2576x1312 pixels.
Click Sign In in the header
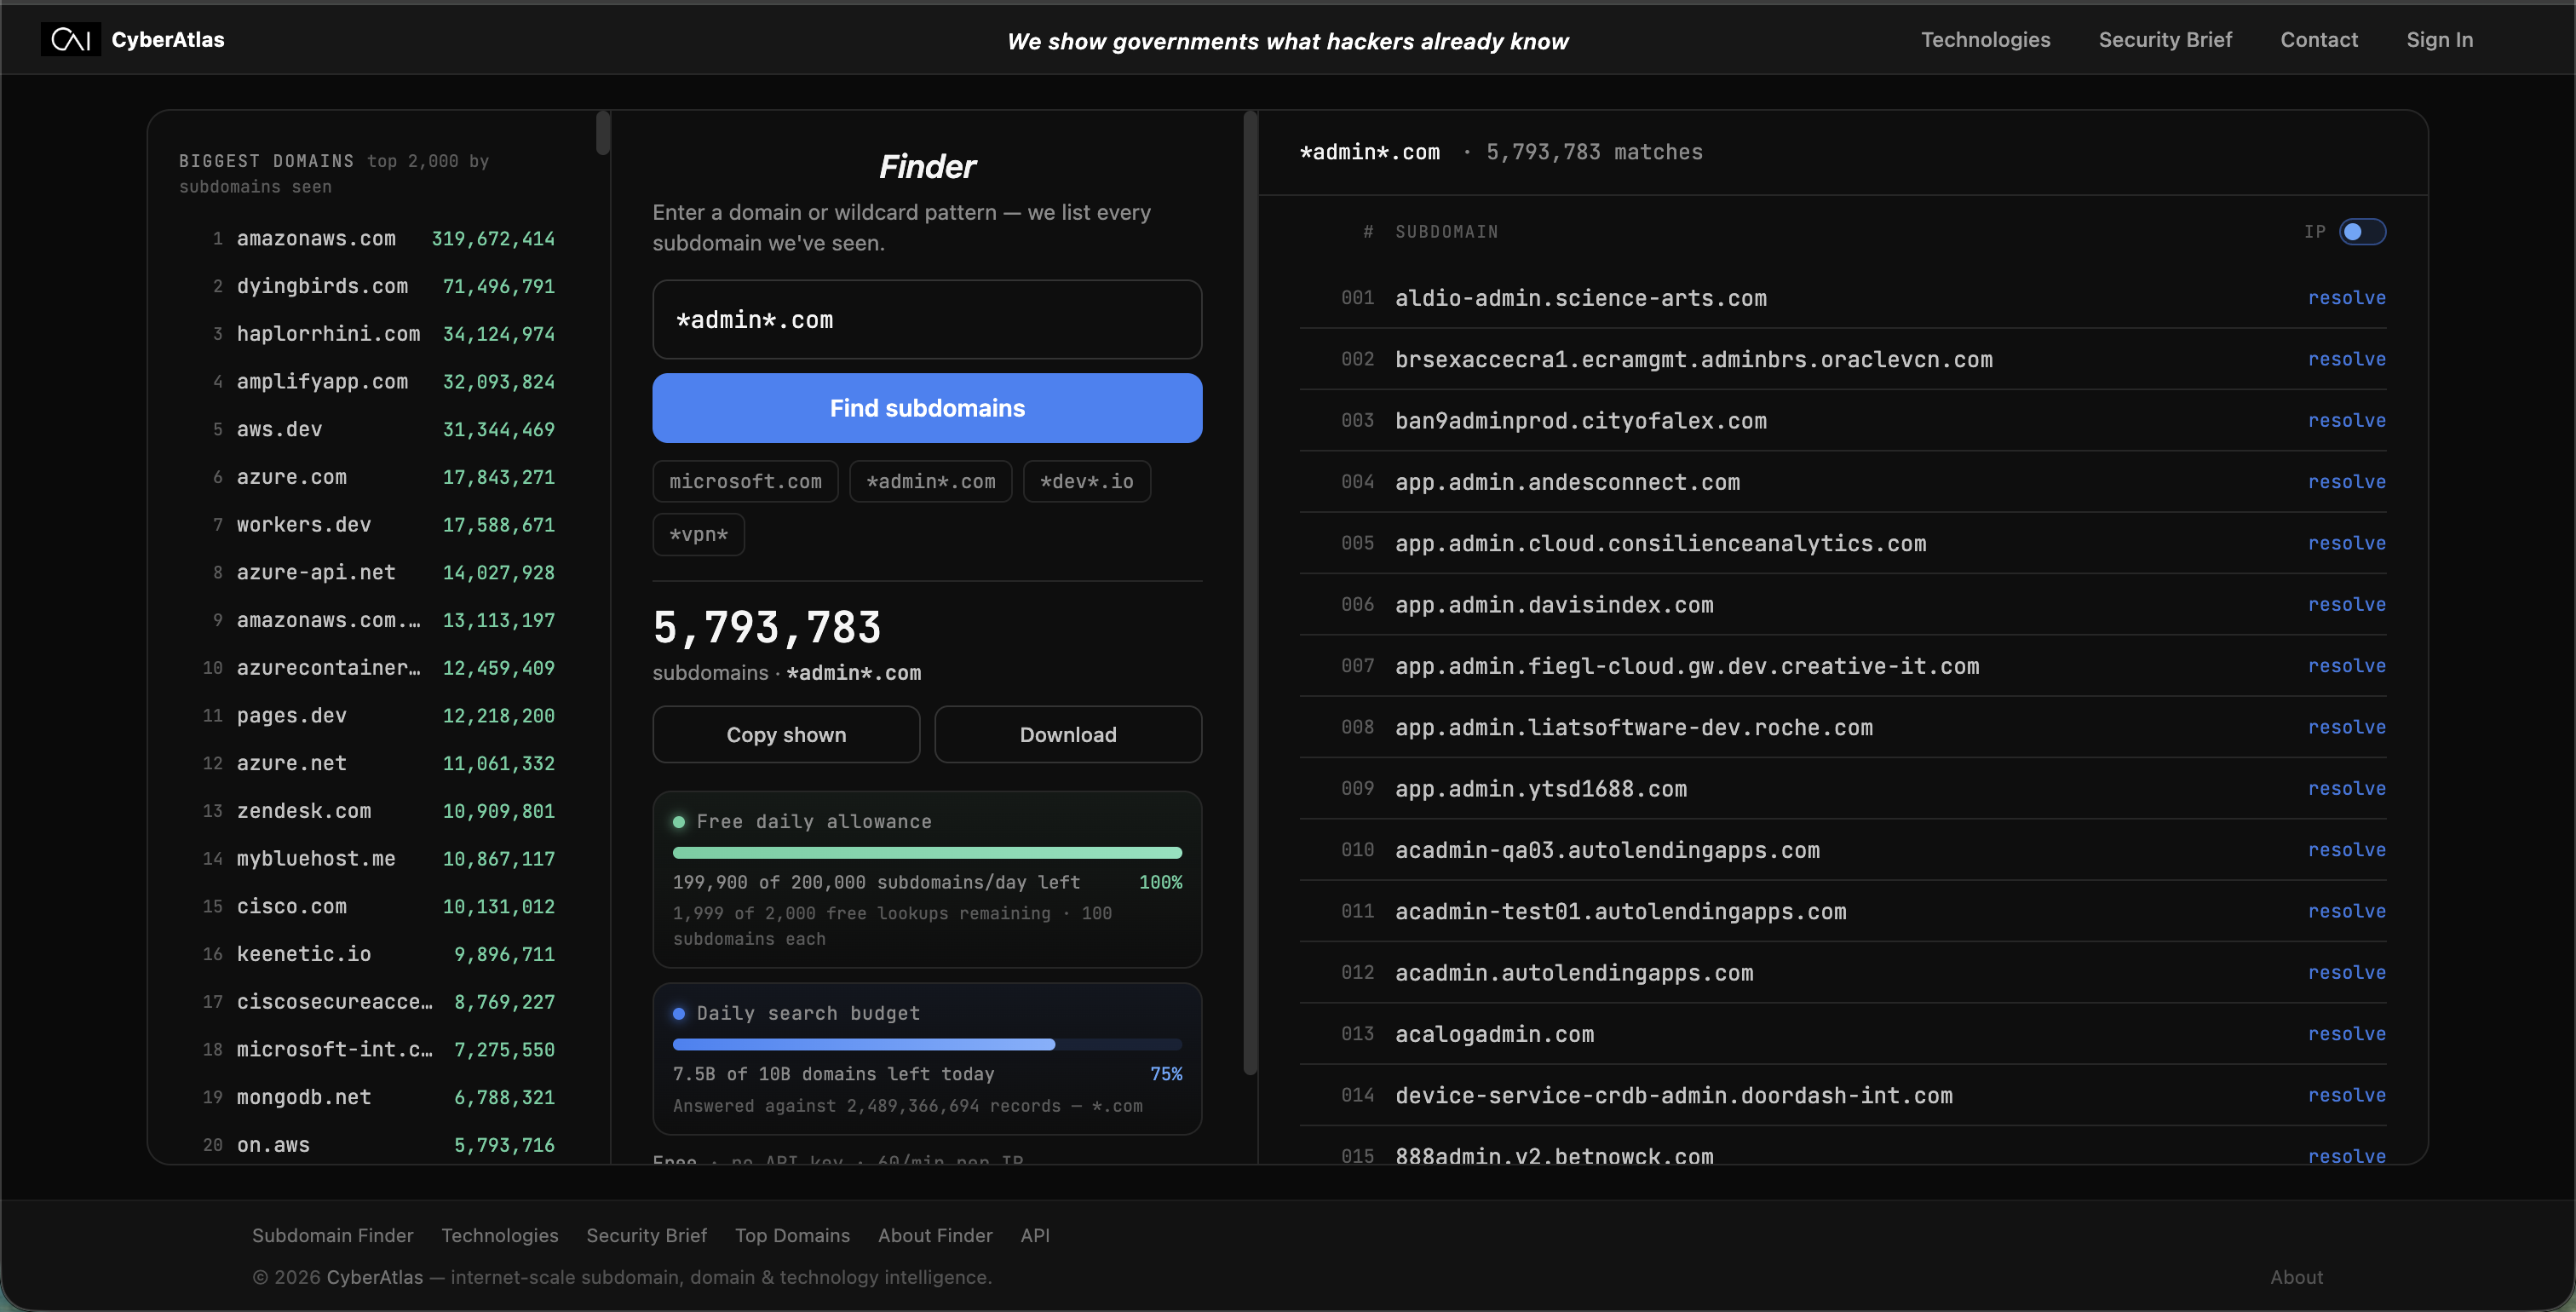2439,40
